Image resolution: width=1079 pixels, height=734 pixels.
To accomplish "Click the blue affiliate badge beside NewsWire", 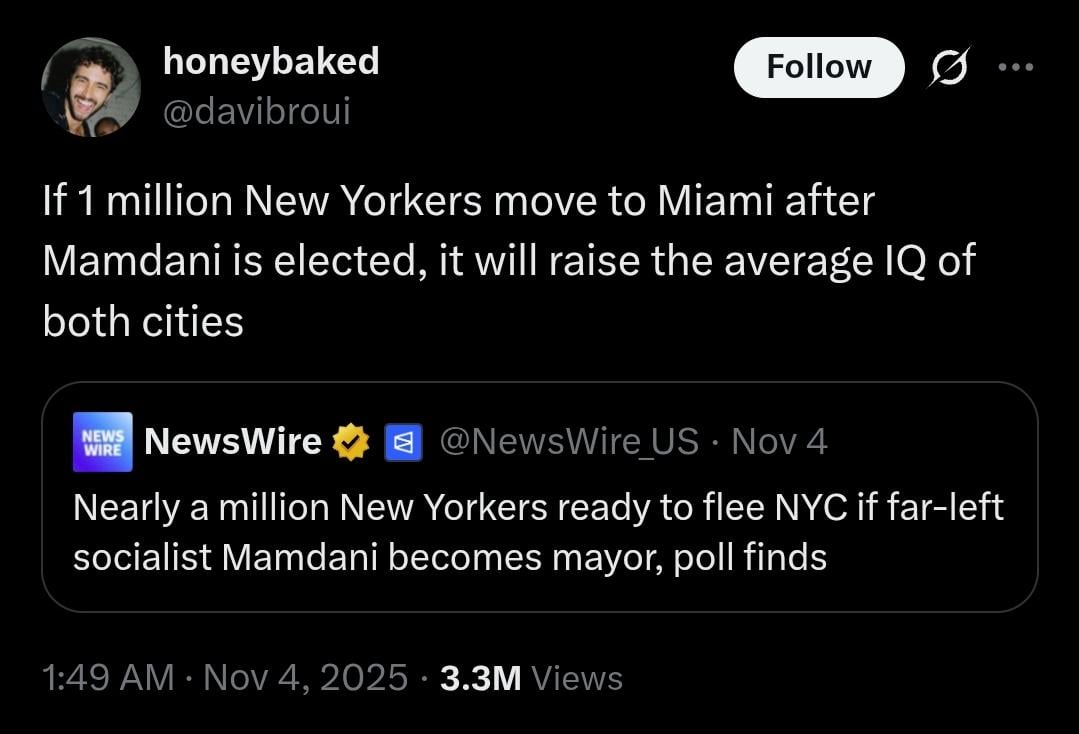I will (401, 442).
